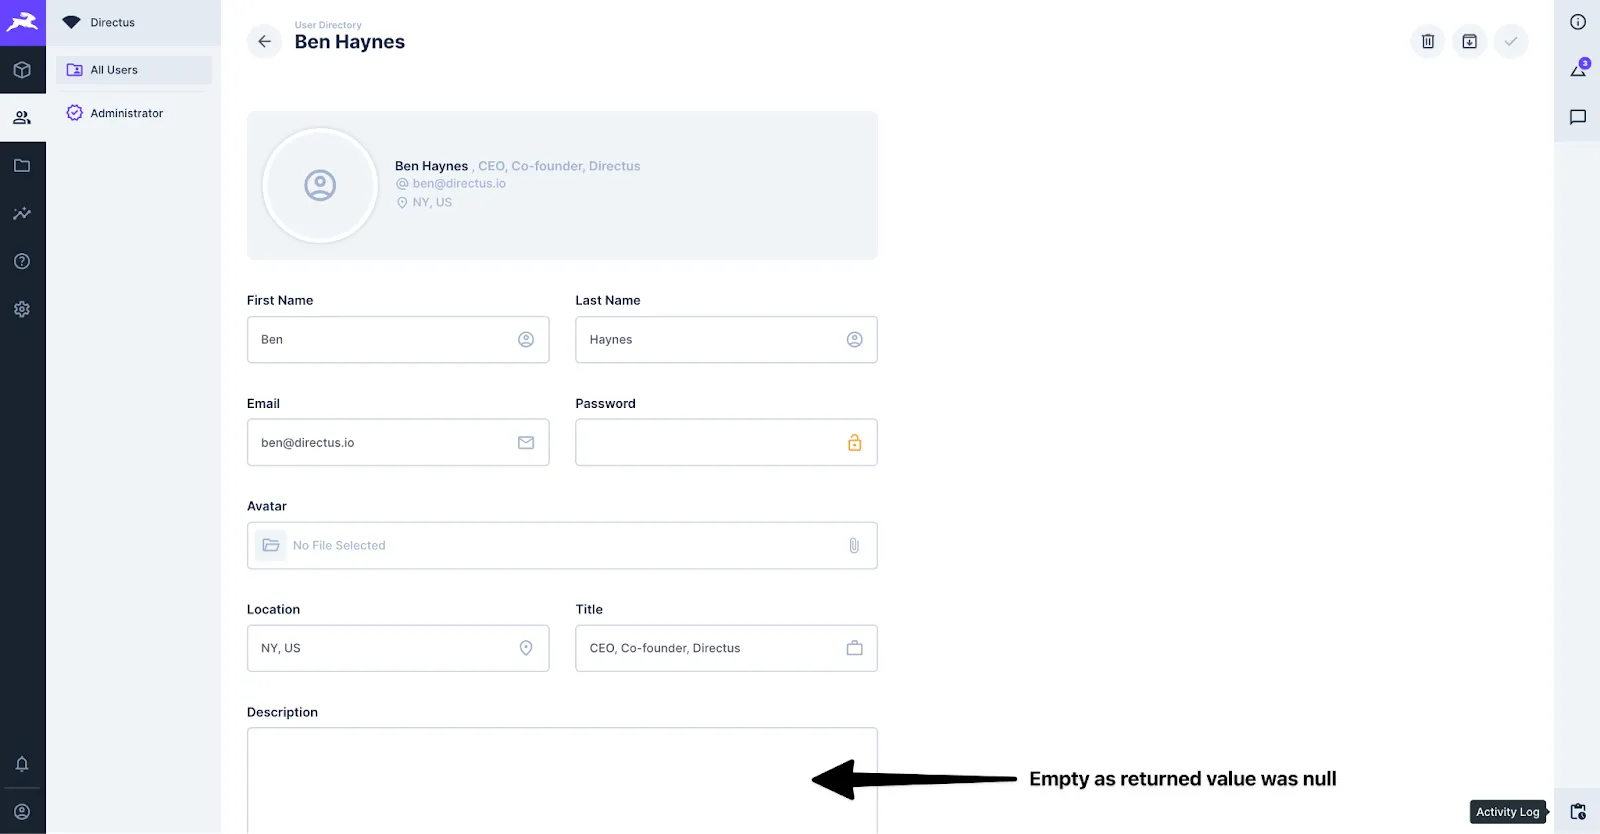Select the User Directory module icon
This screenshot has width=1600, height=834.
pyautogui.click(x=22, y=117)
